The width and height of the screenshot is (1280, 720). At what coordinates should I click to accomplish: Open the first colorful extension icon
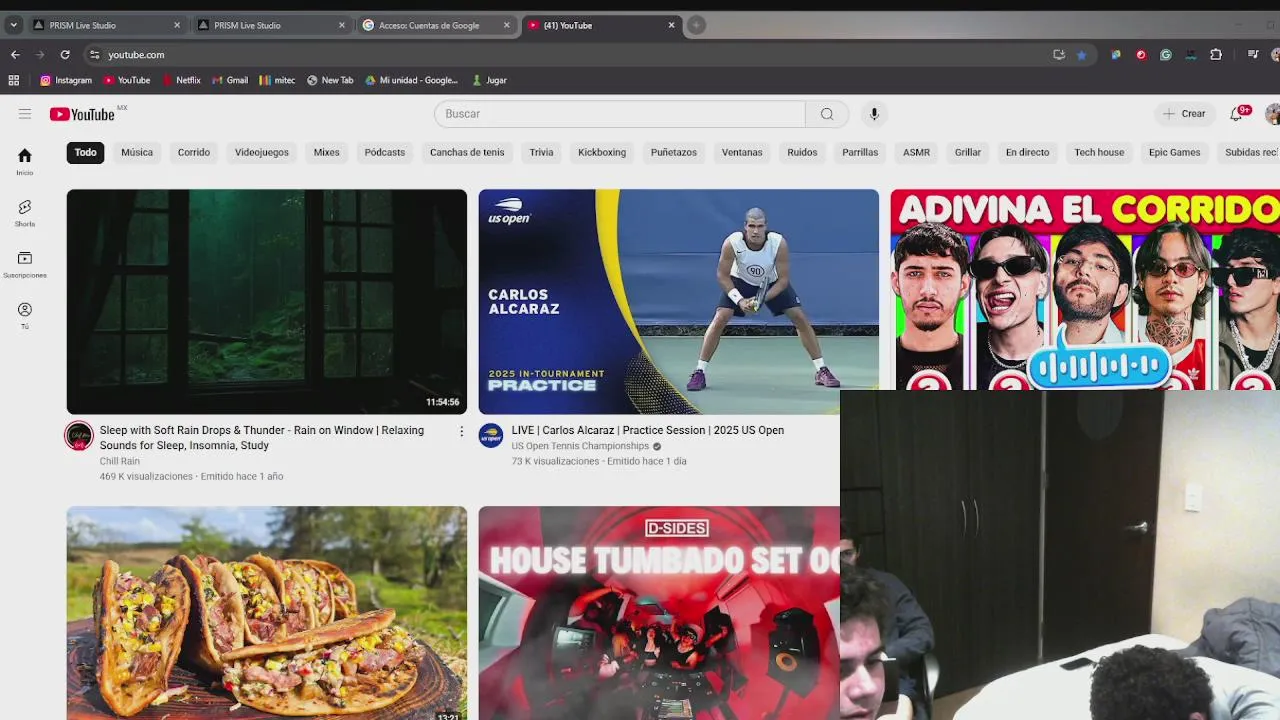tap(1116, 55)
